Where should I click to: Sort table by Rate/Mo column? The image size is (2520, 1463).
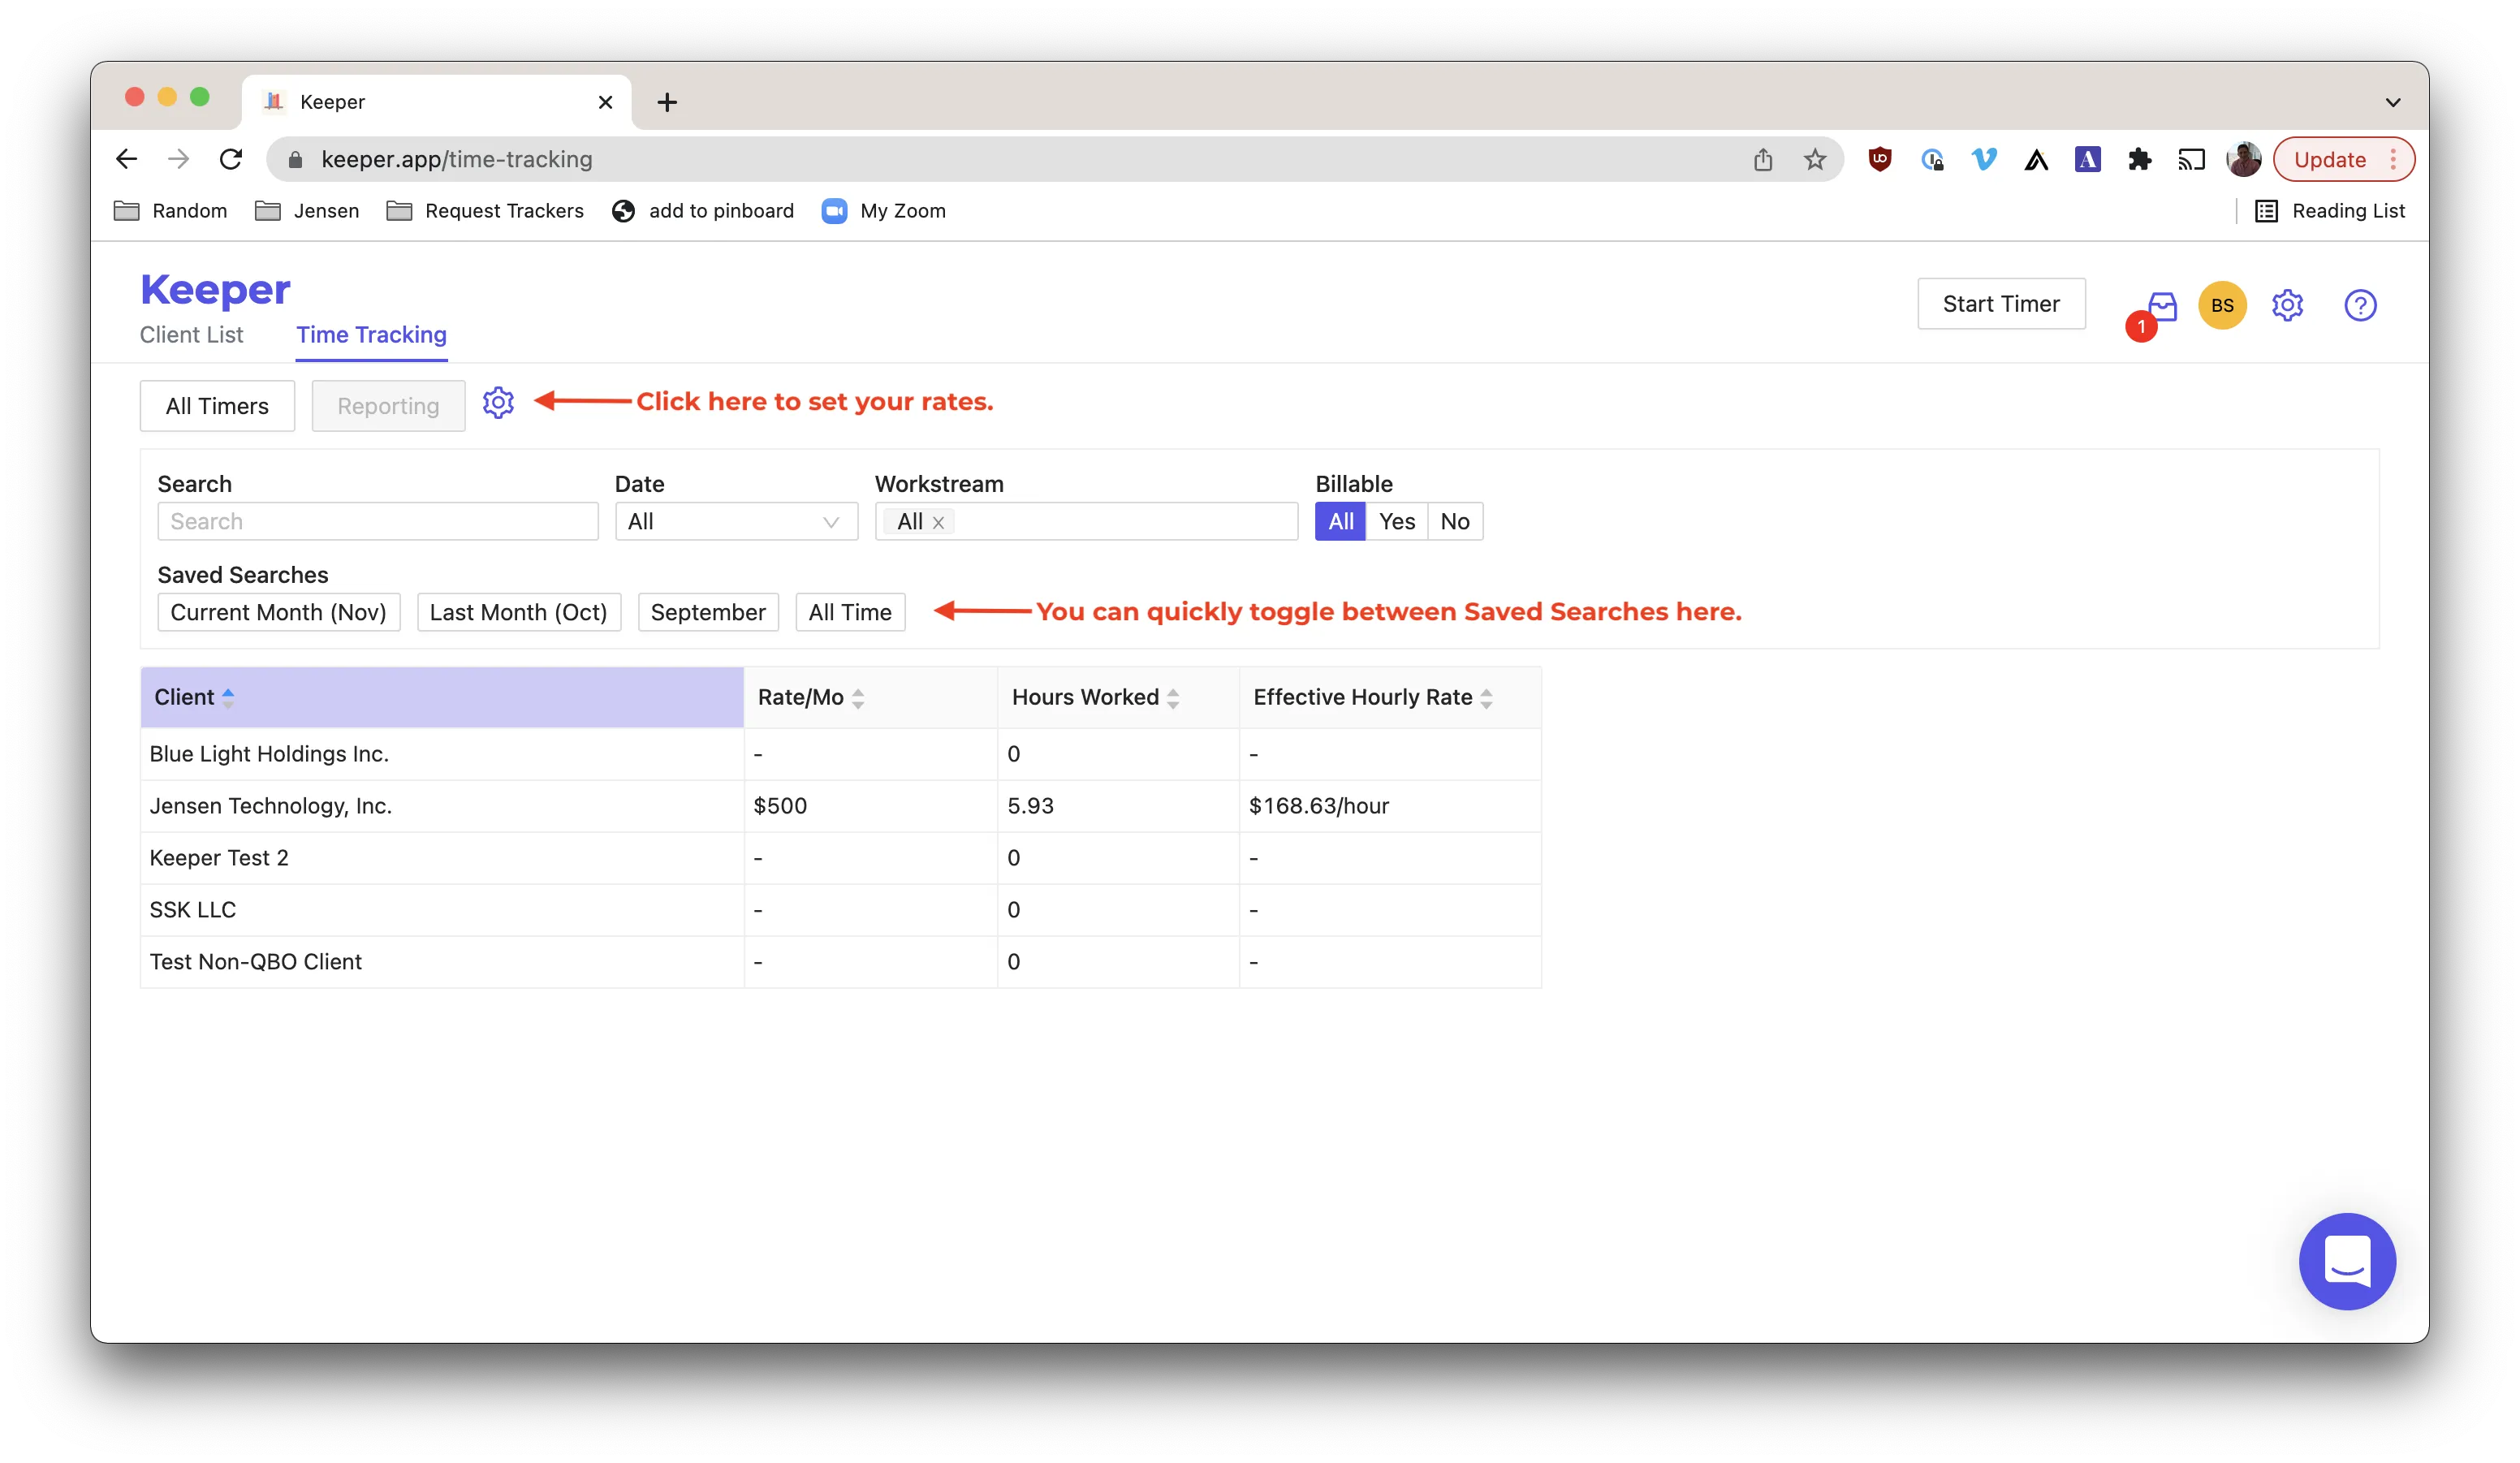point(870,697)
